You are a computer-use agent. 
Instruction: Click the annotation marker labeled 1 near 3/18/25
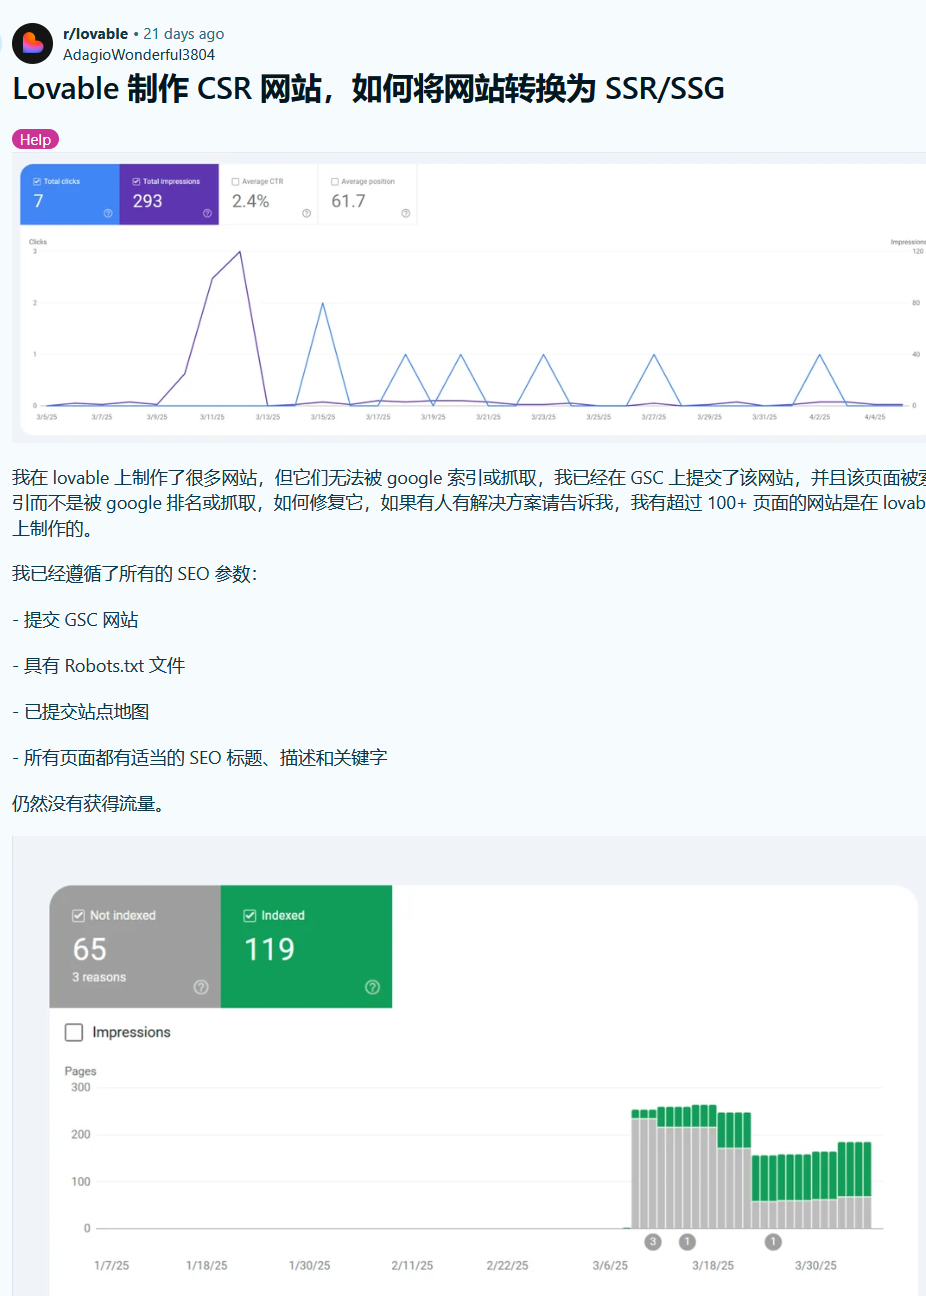click(687, 1242)
